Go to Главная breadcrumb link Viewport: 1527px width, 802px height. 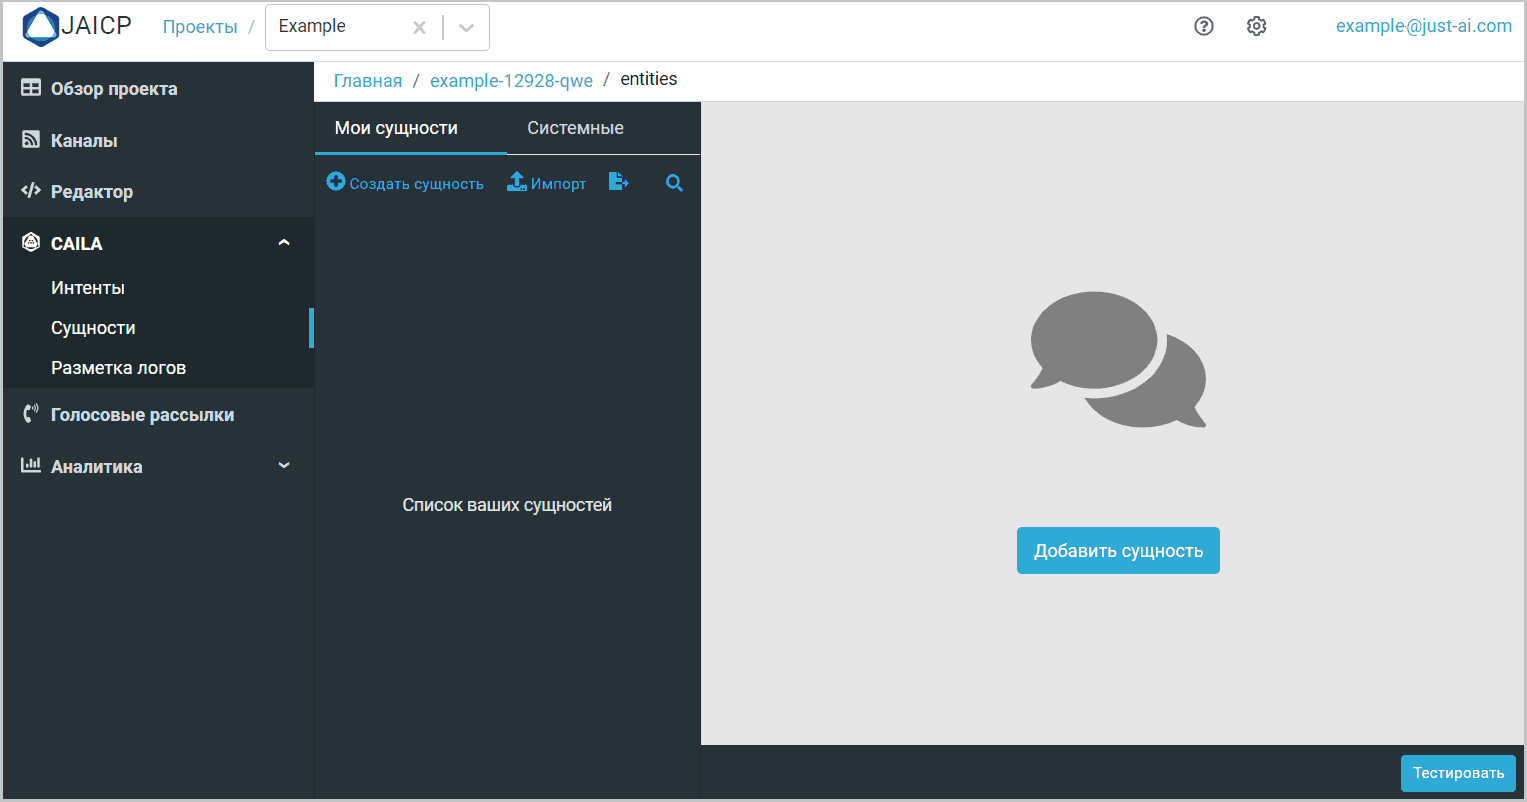pos(368,81)
